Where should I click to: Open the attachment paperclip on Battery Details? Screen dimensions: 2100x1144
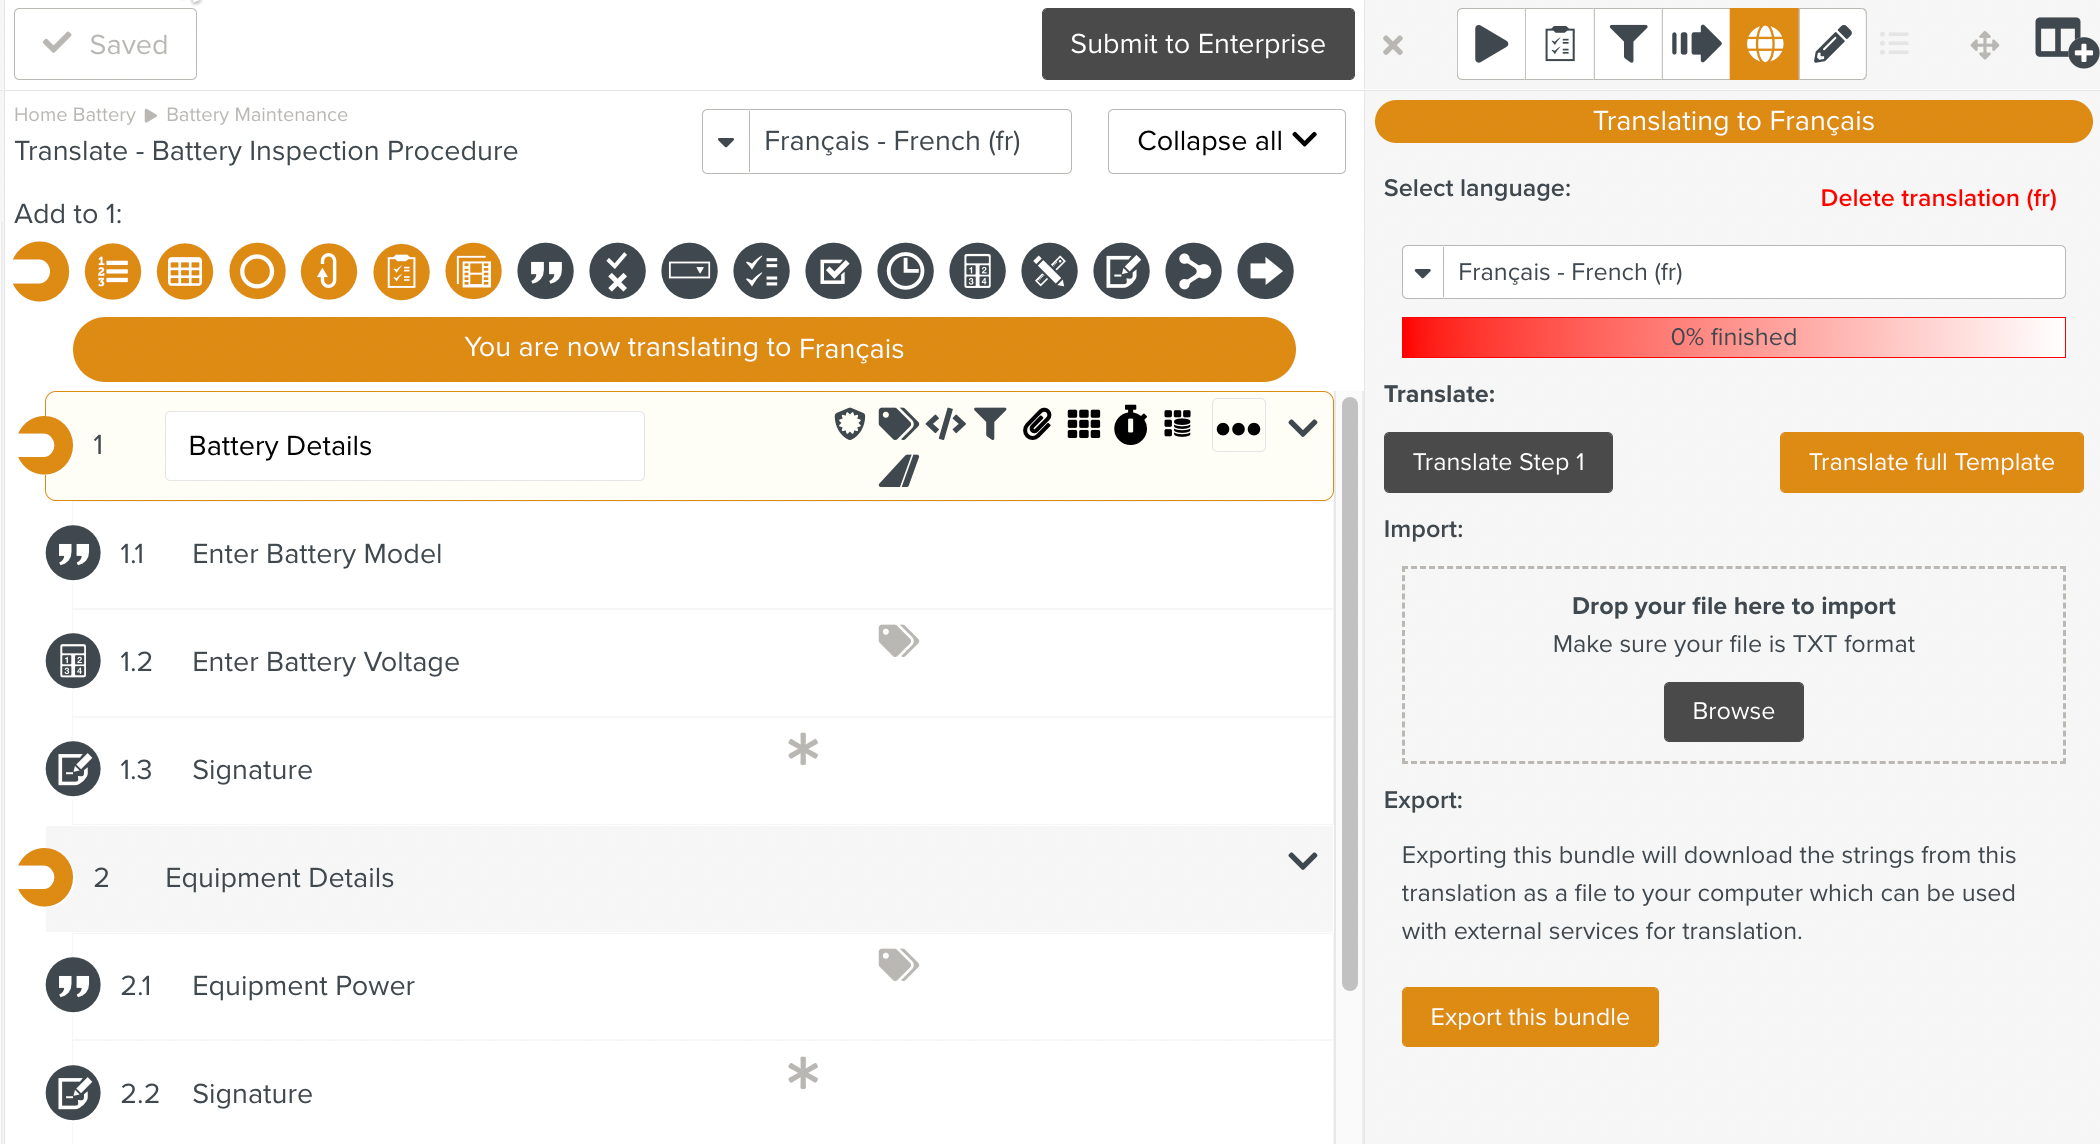(1037, 425)
